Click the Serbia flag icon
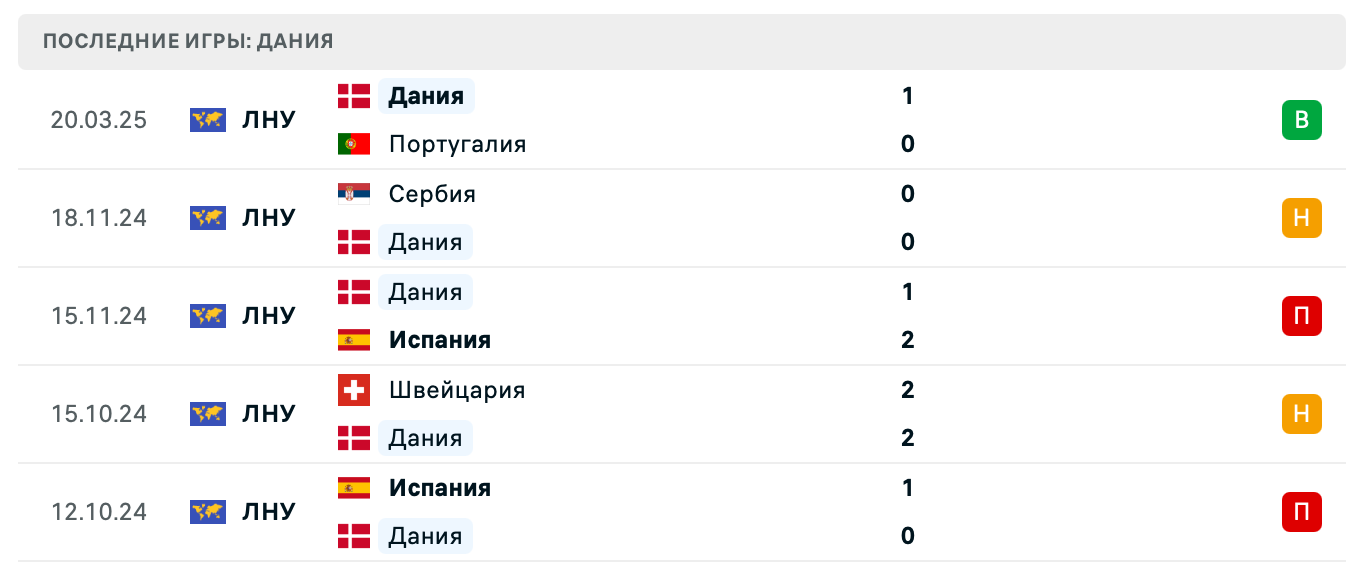This screenshot has width=1362, height=576. 354,194
